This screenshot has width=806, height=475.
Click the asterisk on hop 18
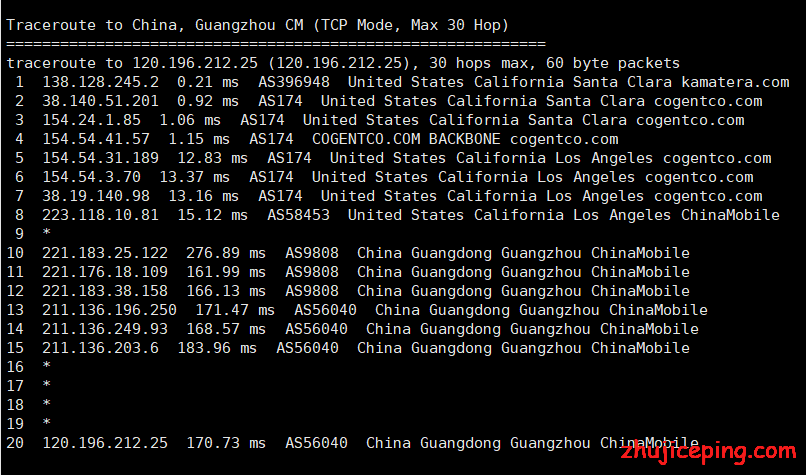(x=47, y=404)
